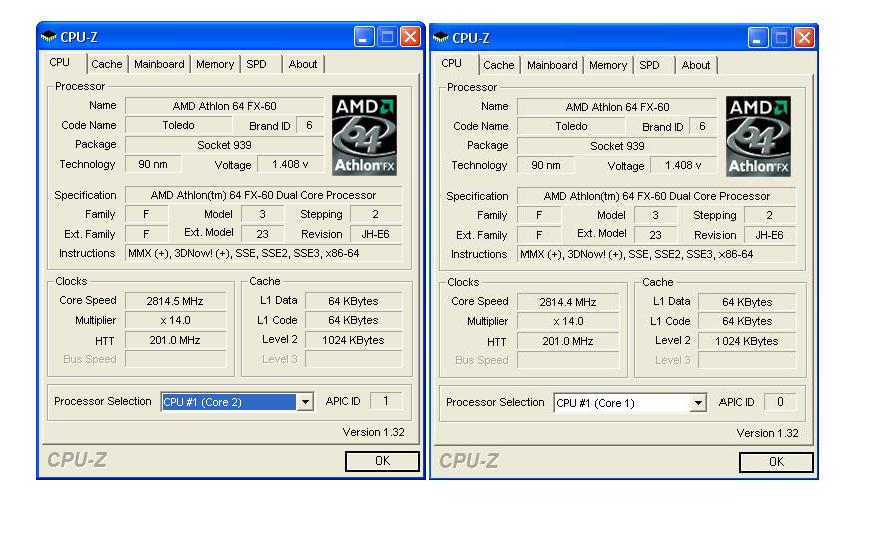The height and width of the screenshot is (533, 870).
Task: Open Memory tab in left window
Action: pos(215,64)
